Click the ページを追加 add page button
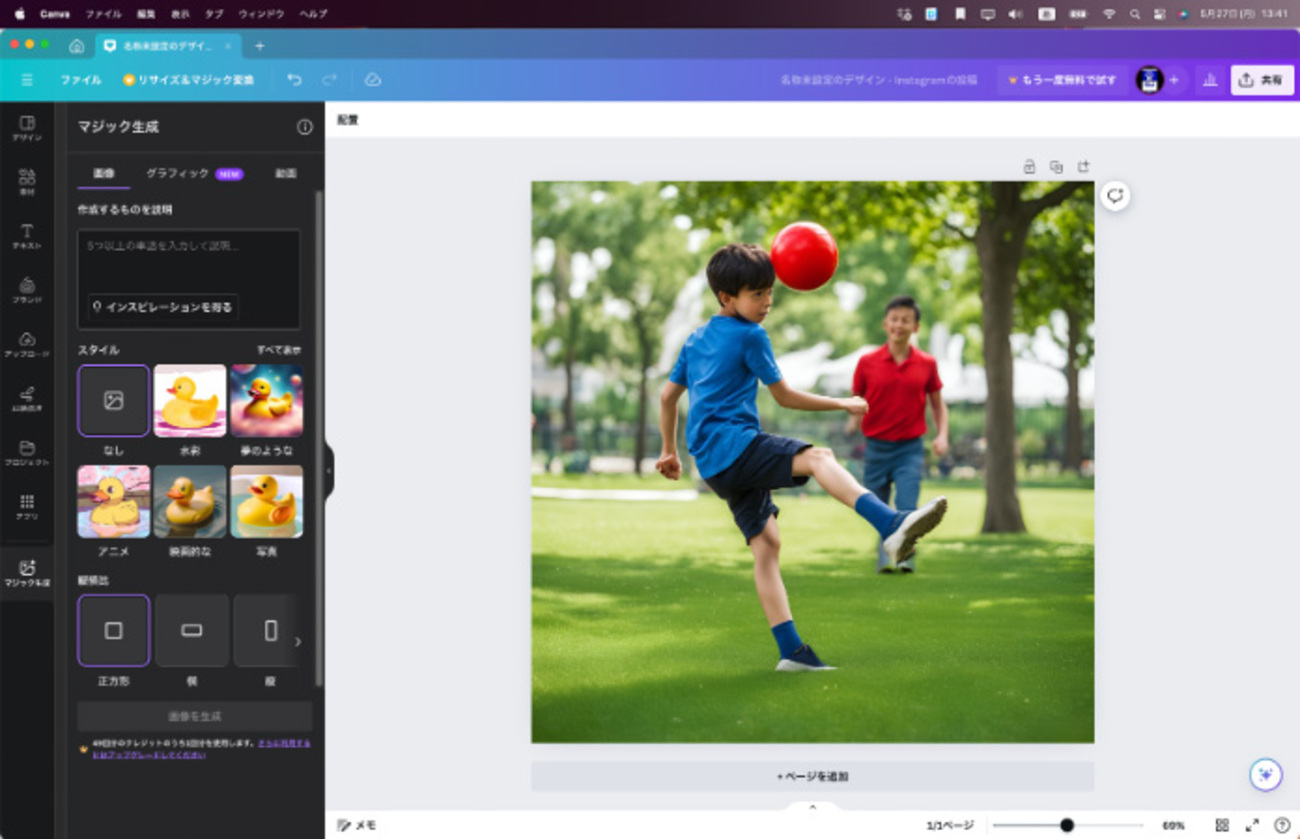Screen dimensions: 1300x839 (x=812, y=776)
